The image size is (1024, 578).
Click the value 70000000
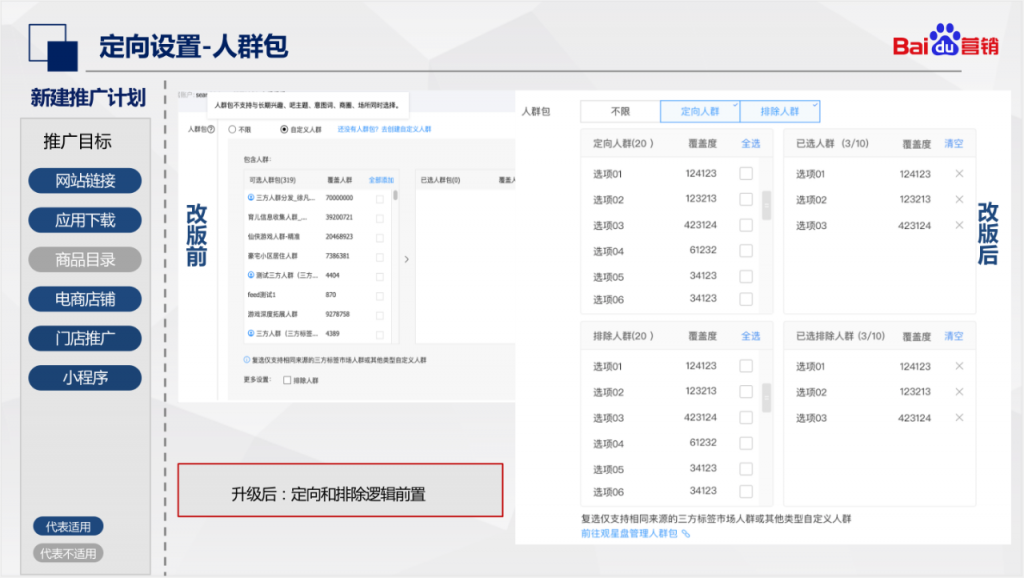(339, 198)
